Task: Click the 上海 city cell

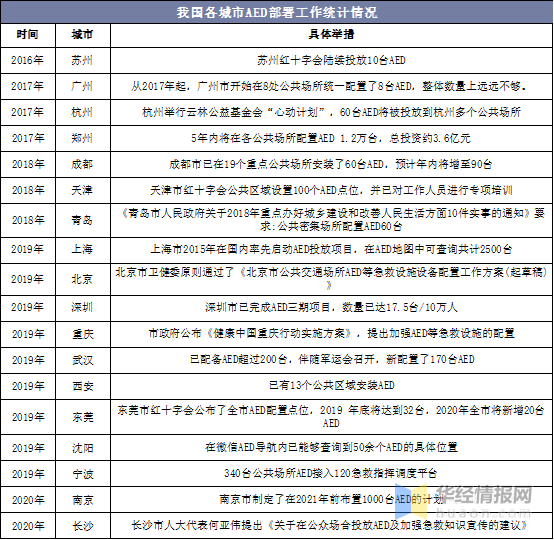Action: pos(82,250)
